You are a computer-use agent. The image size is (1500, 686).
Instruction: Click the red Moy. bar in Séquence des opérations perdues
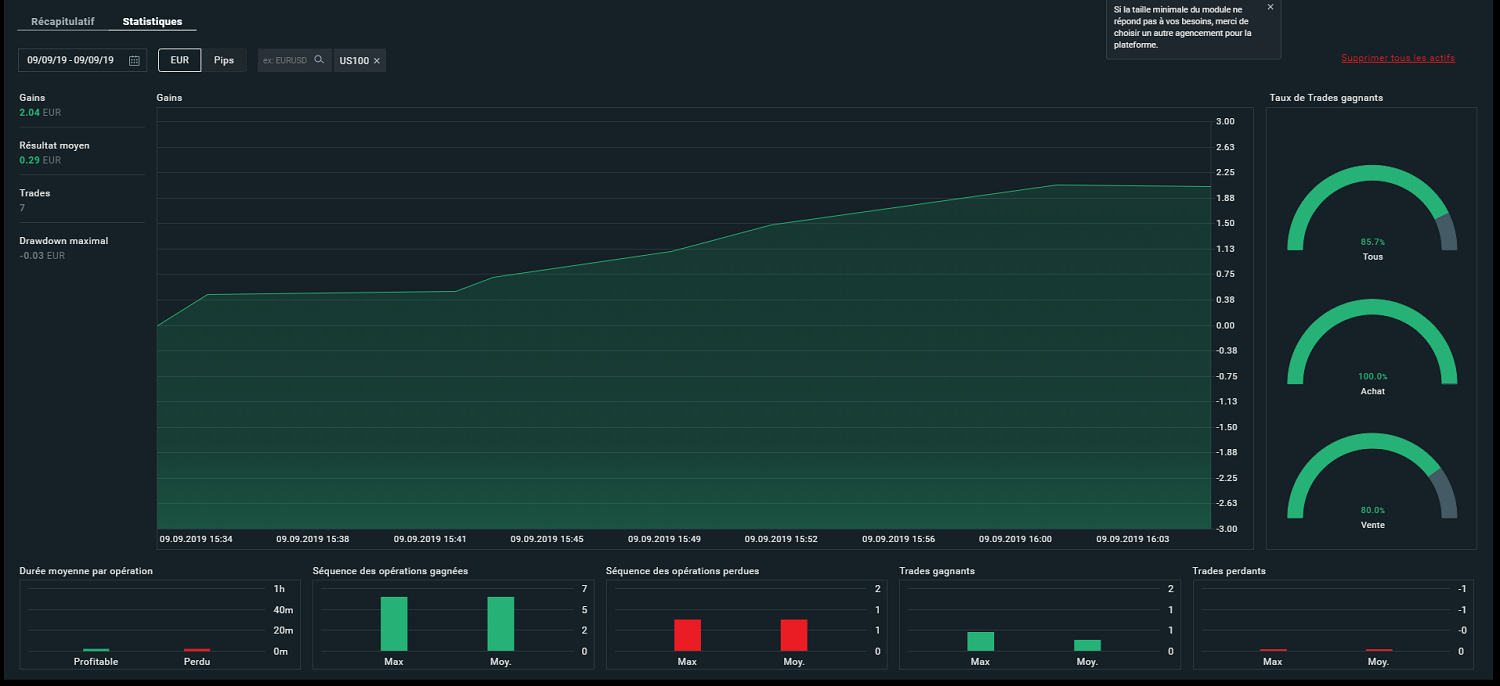coord(794,636)
